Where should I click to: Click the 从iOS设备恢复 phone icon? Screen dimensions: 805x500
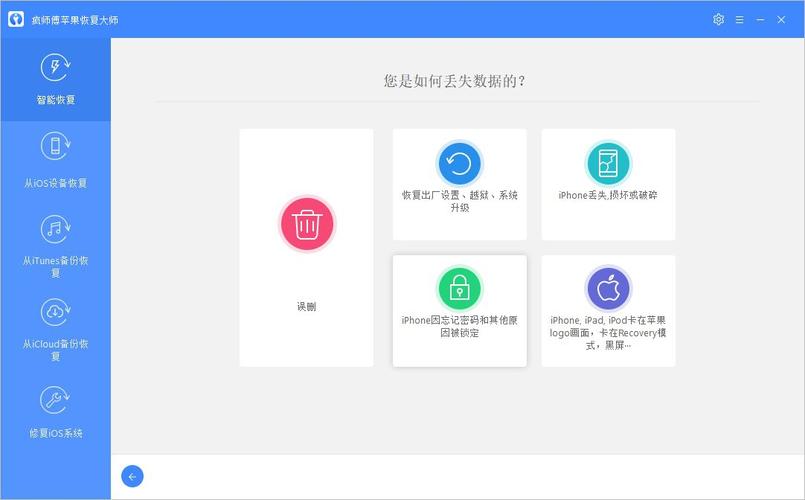pos(55,146)
